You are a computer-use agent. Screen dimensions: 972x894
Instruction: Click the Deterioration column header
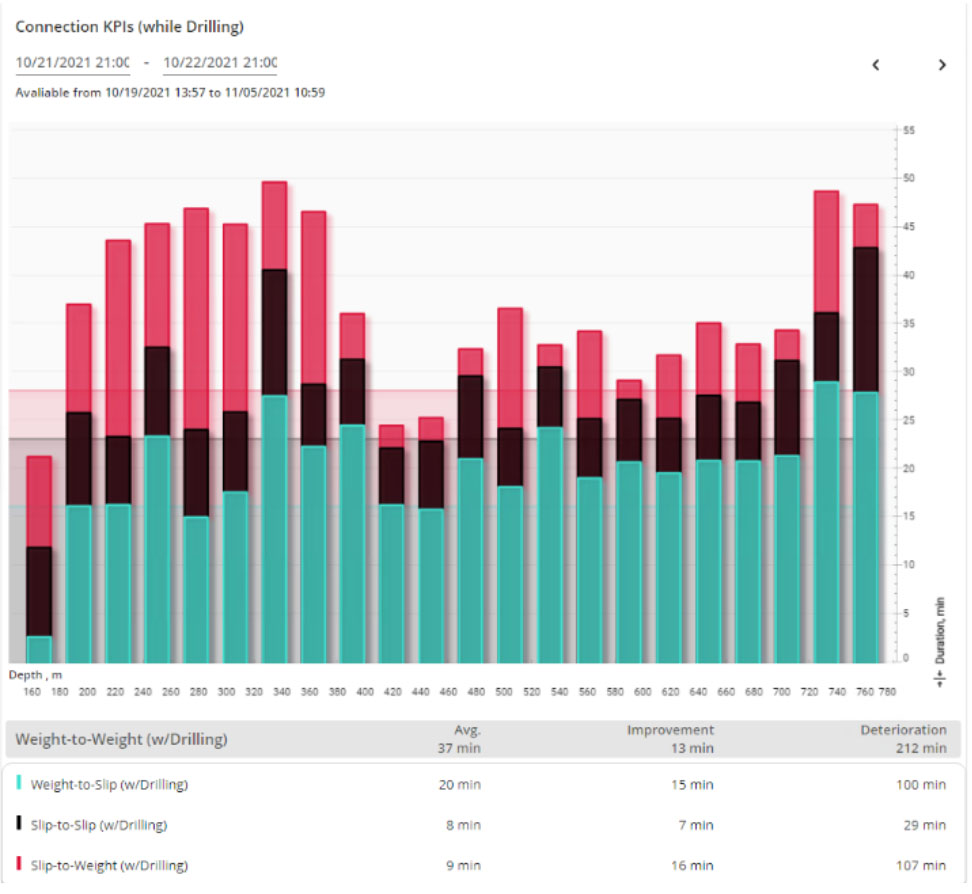[x=903, y=730]
